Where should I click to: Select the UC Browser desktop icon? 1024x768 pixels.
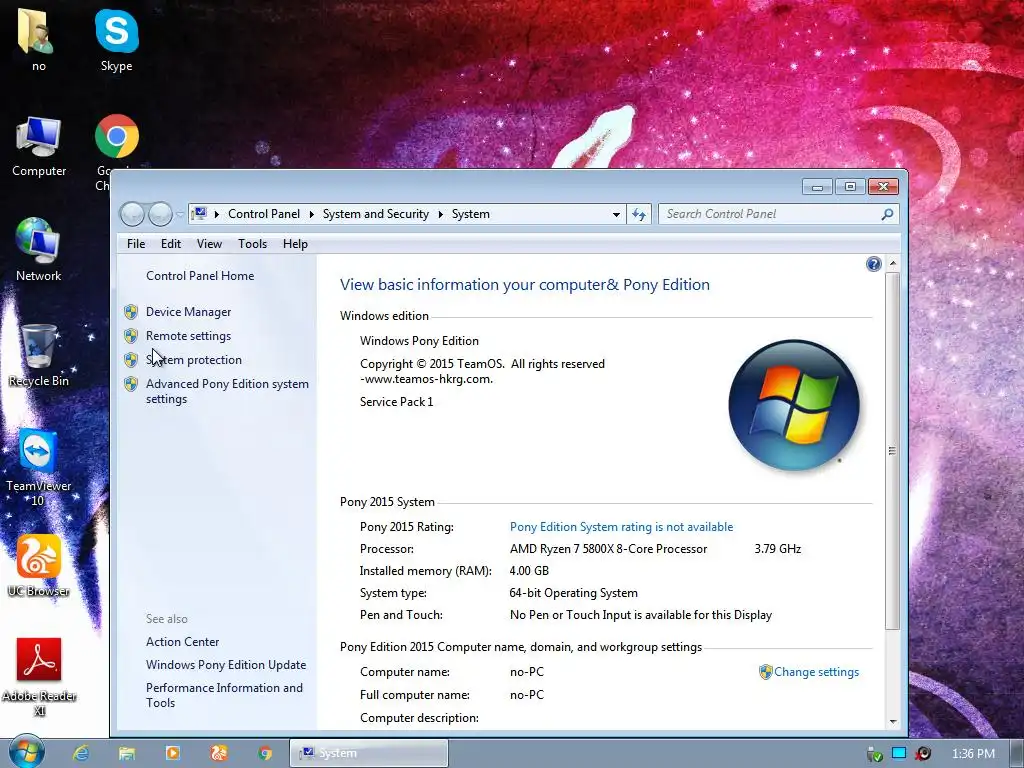tap(39, 566)
